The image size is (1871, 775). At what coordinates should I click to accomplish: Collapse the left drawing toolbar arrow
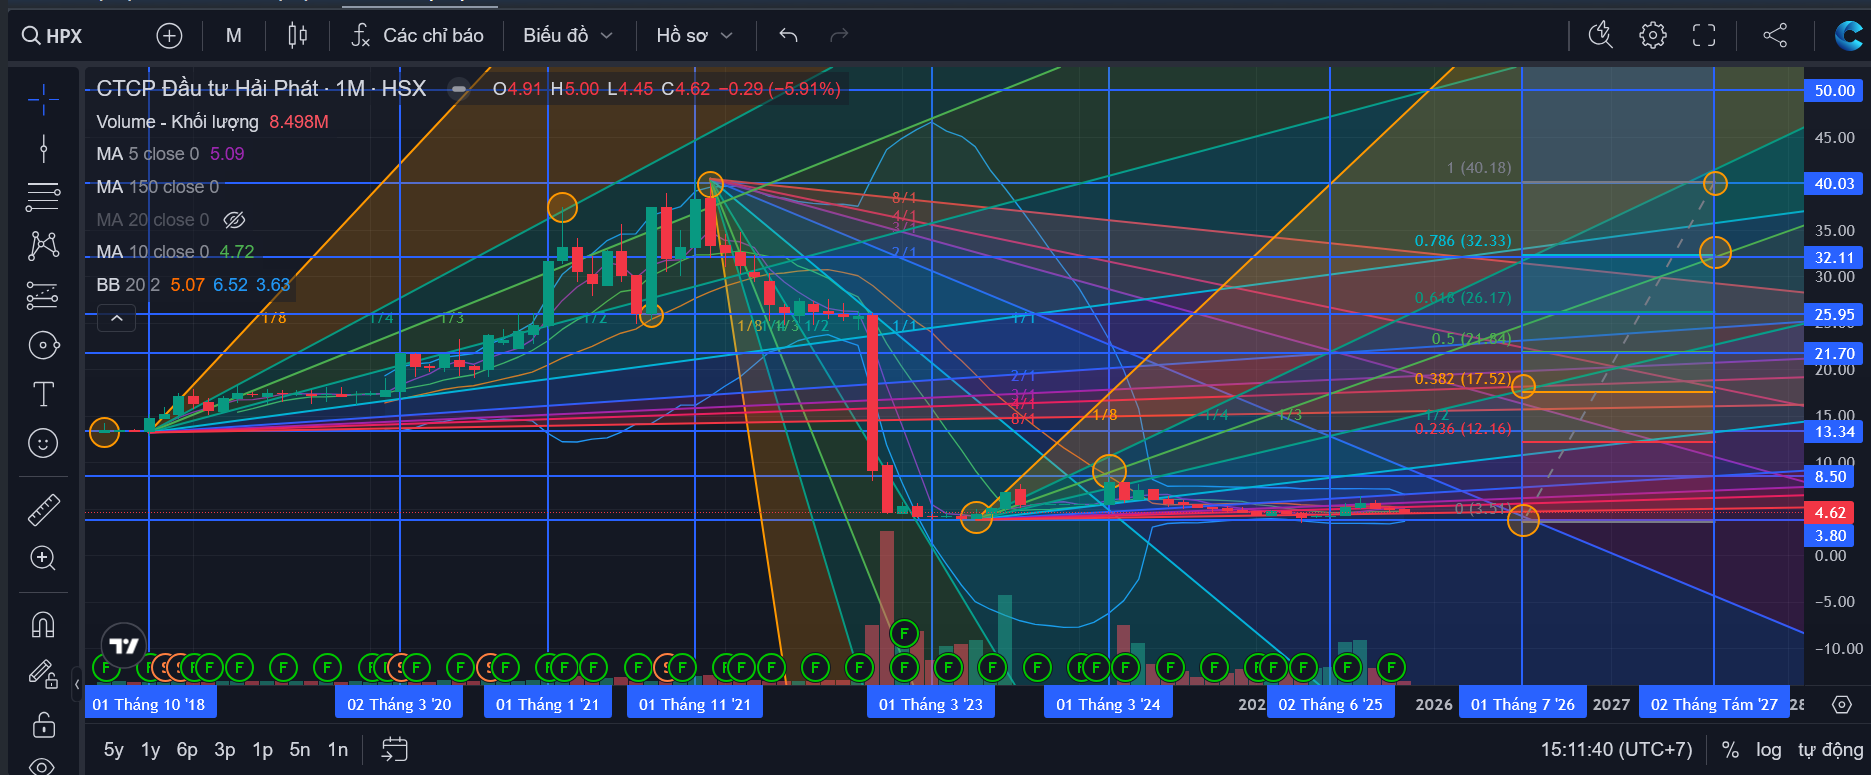(x=77, y=685)
